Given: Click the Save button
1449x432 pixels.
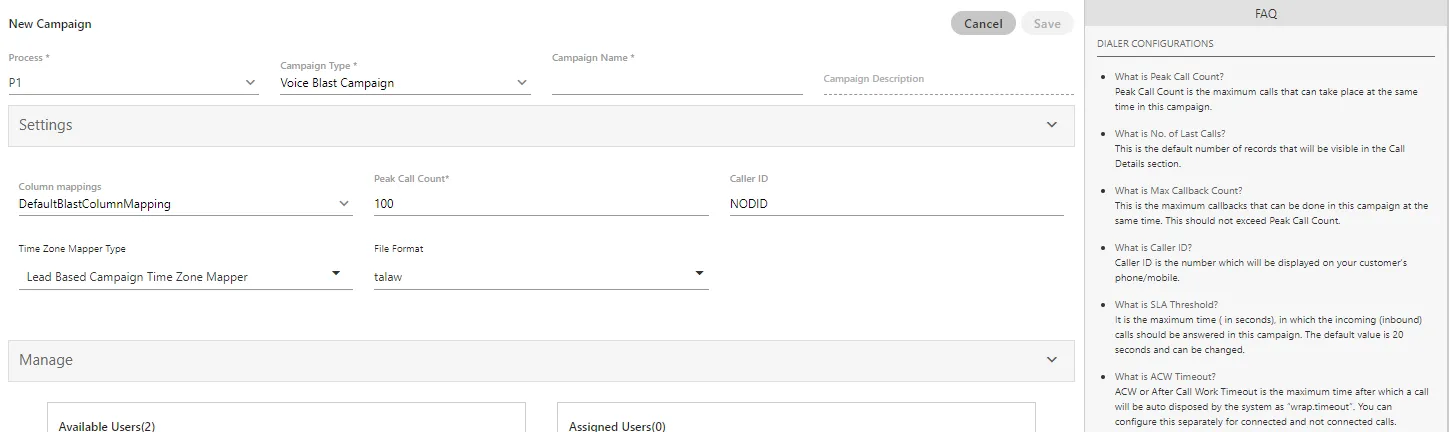Looking at the screenshot, I should (x=1047, y=24).
